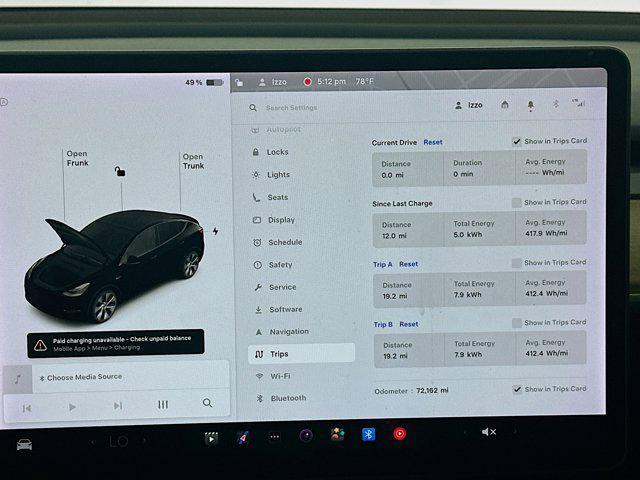
Task: Open HomeLink garage icon in settings header
Action: click(x=505, y=105)
